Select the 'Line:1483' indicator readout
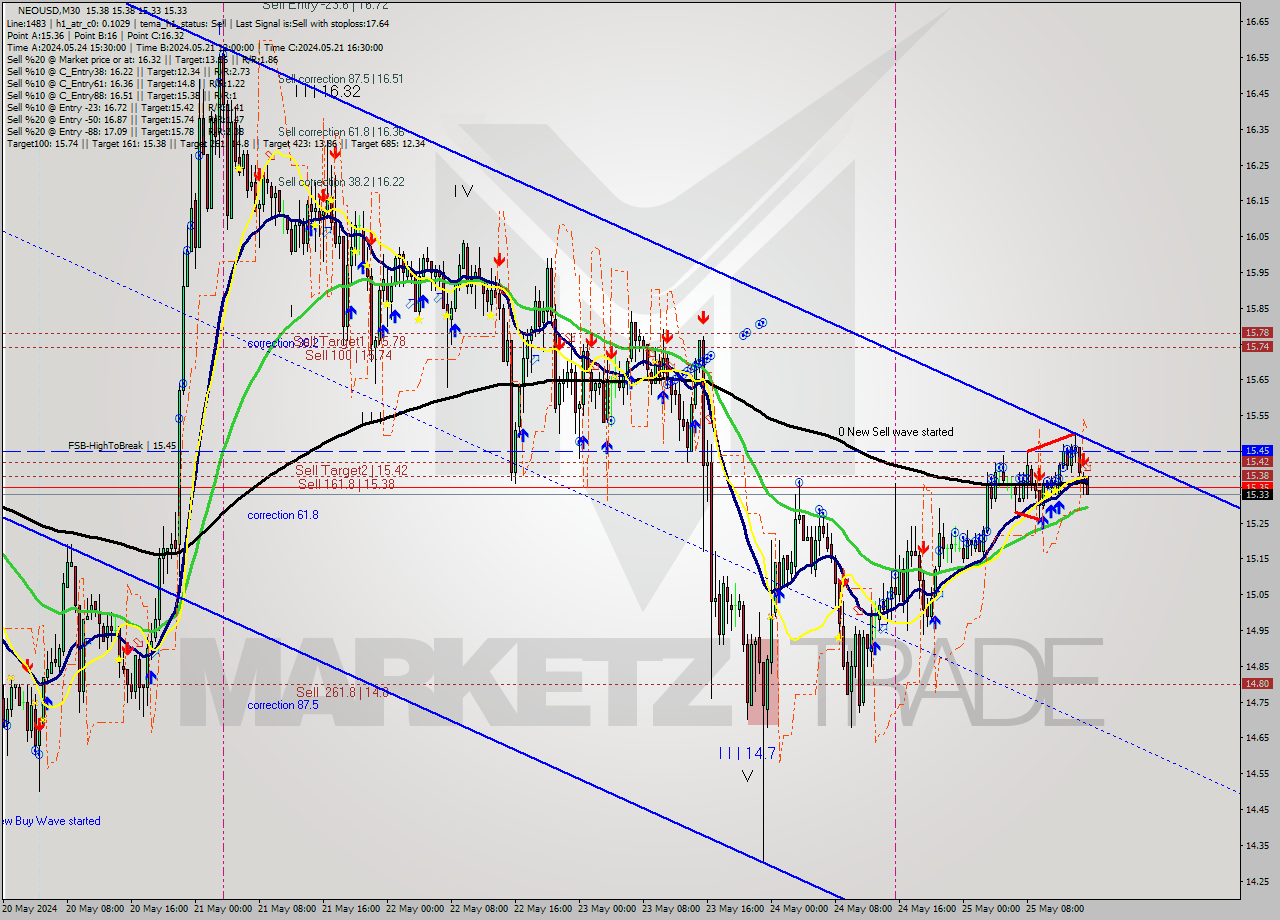Image resolution: width=1280 pixels, height=920 pixels. pos(26,23)
